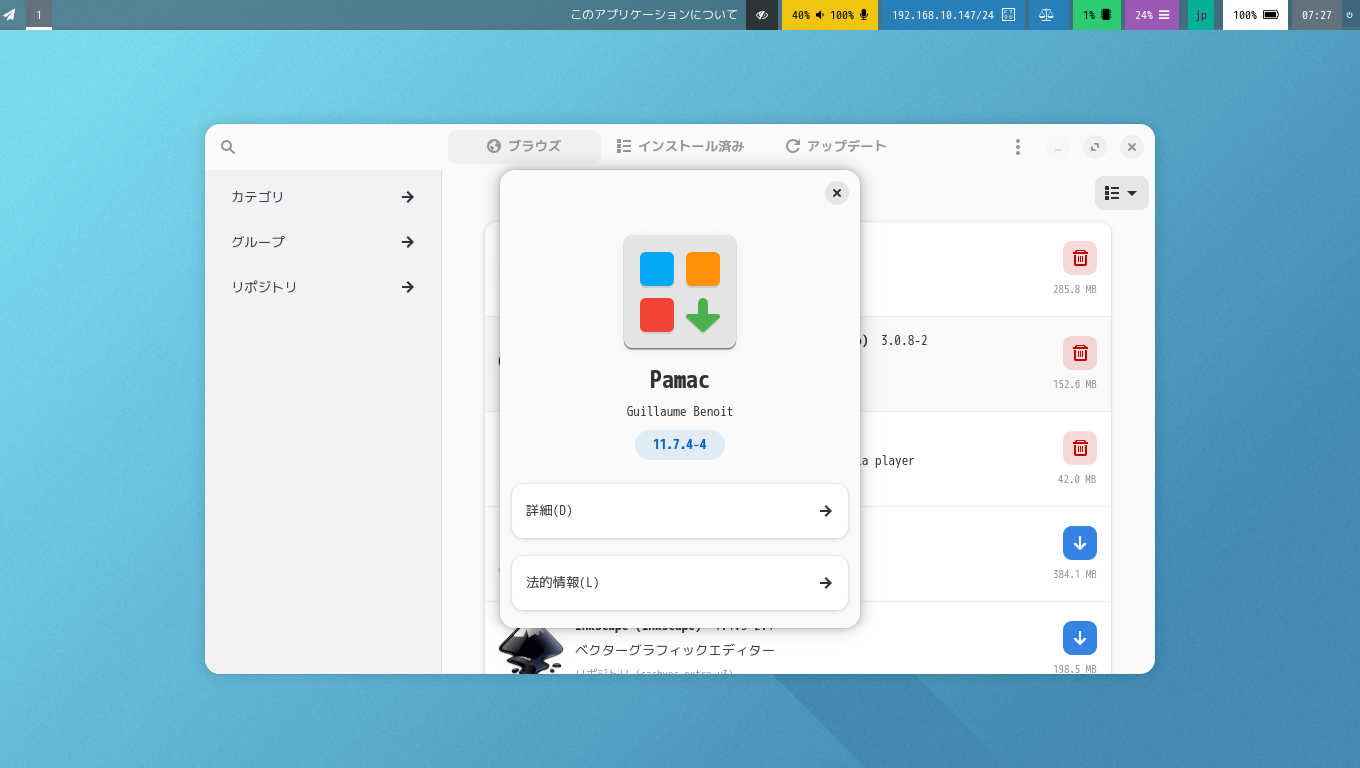Image resolution: width=1360 pixels, height=768 pixels.
Task: Install the 384.1 MB package
Action: tap(1080, 543)
